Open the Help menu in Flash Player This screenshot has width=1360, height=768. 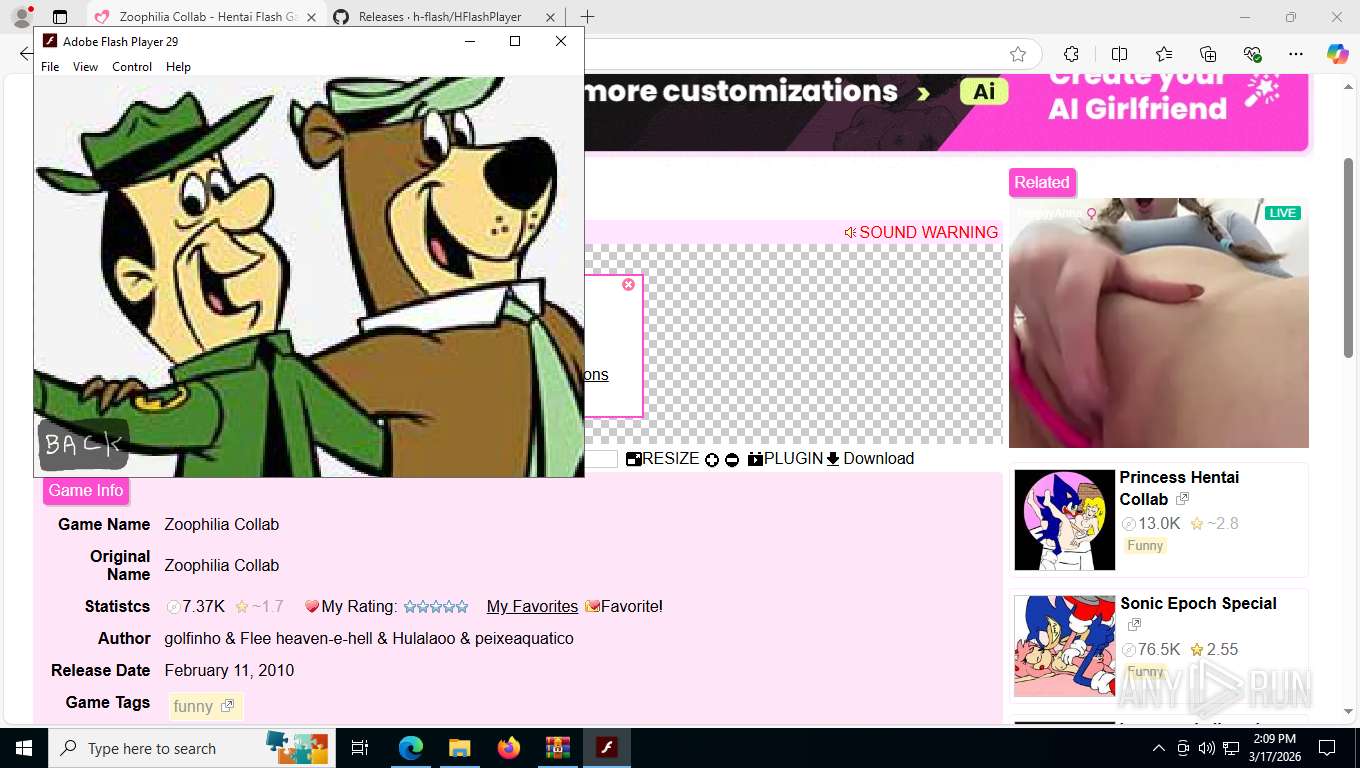pyautogui.click(x=178, y=67)
